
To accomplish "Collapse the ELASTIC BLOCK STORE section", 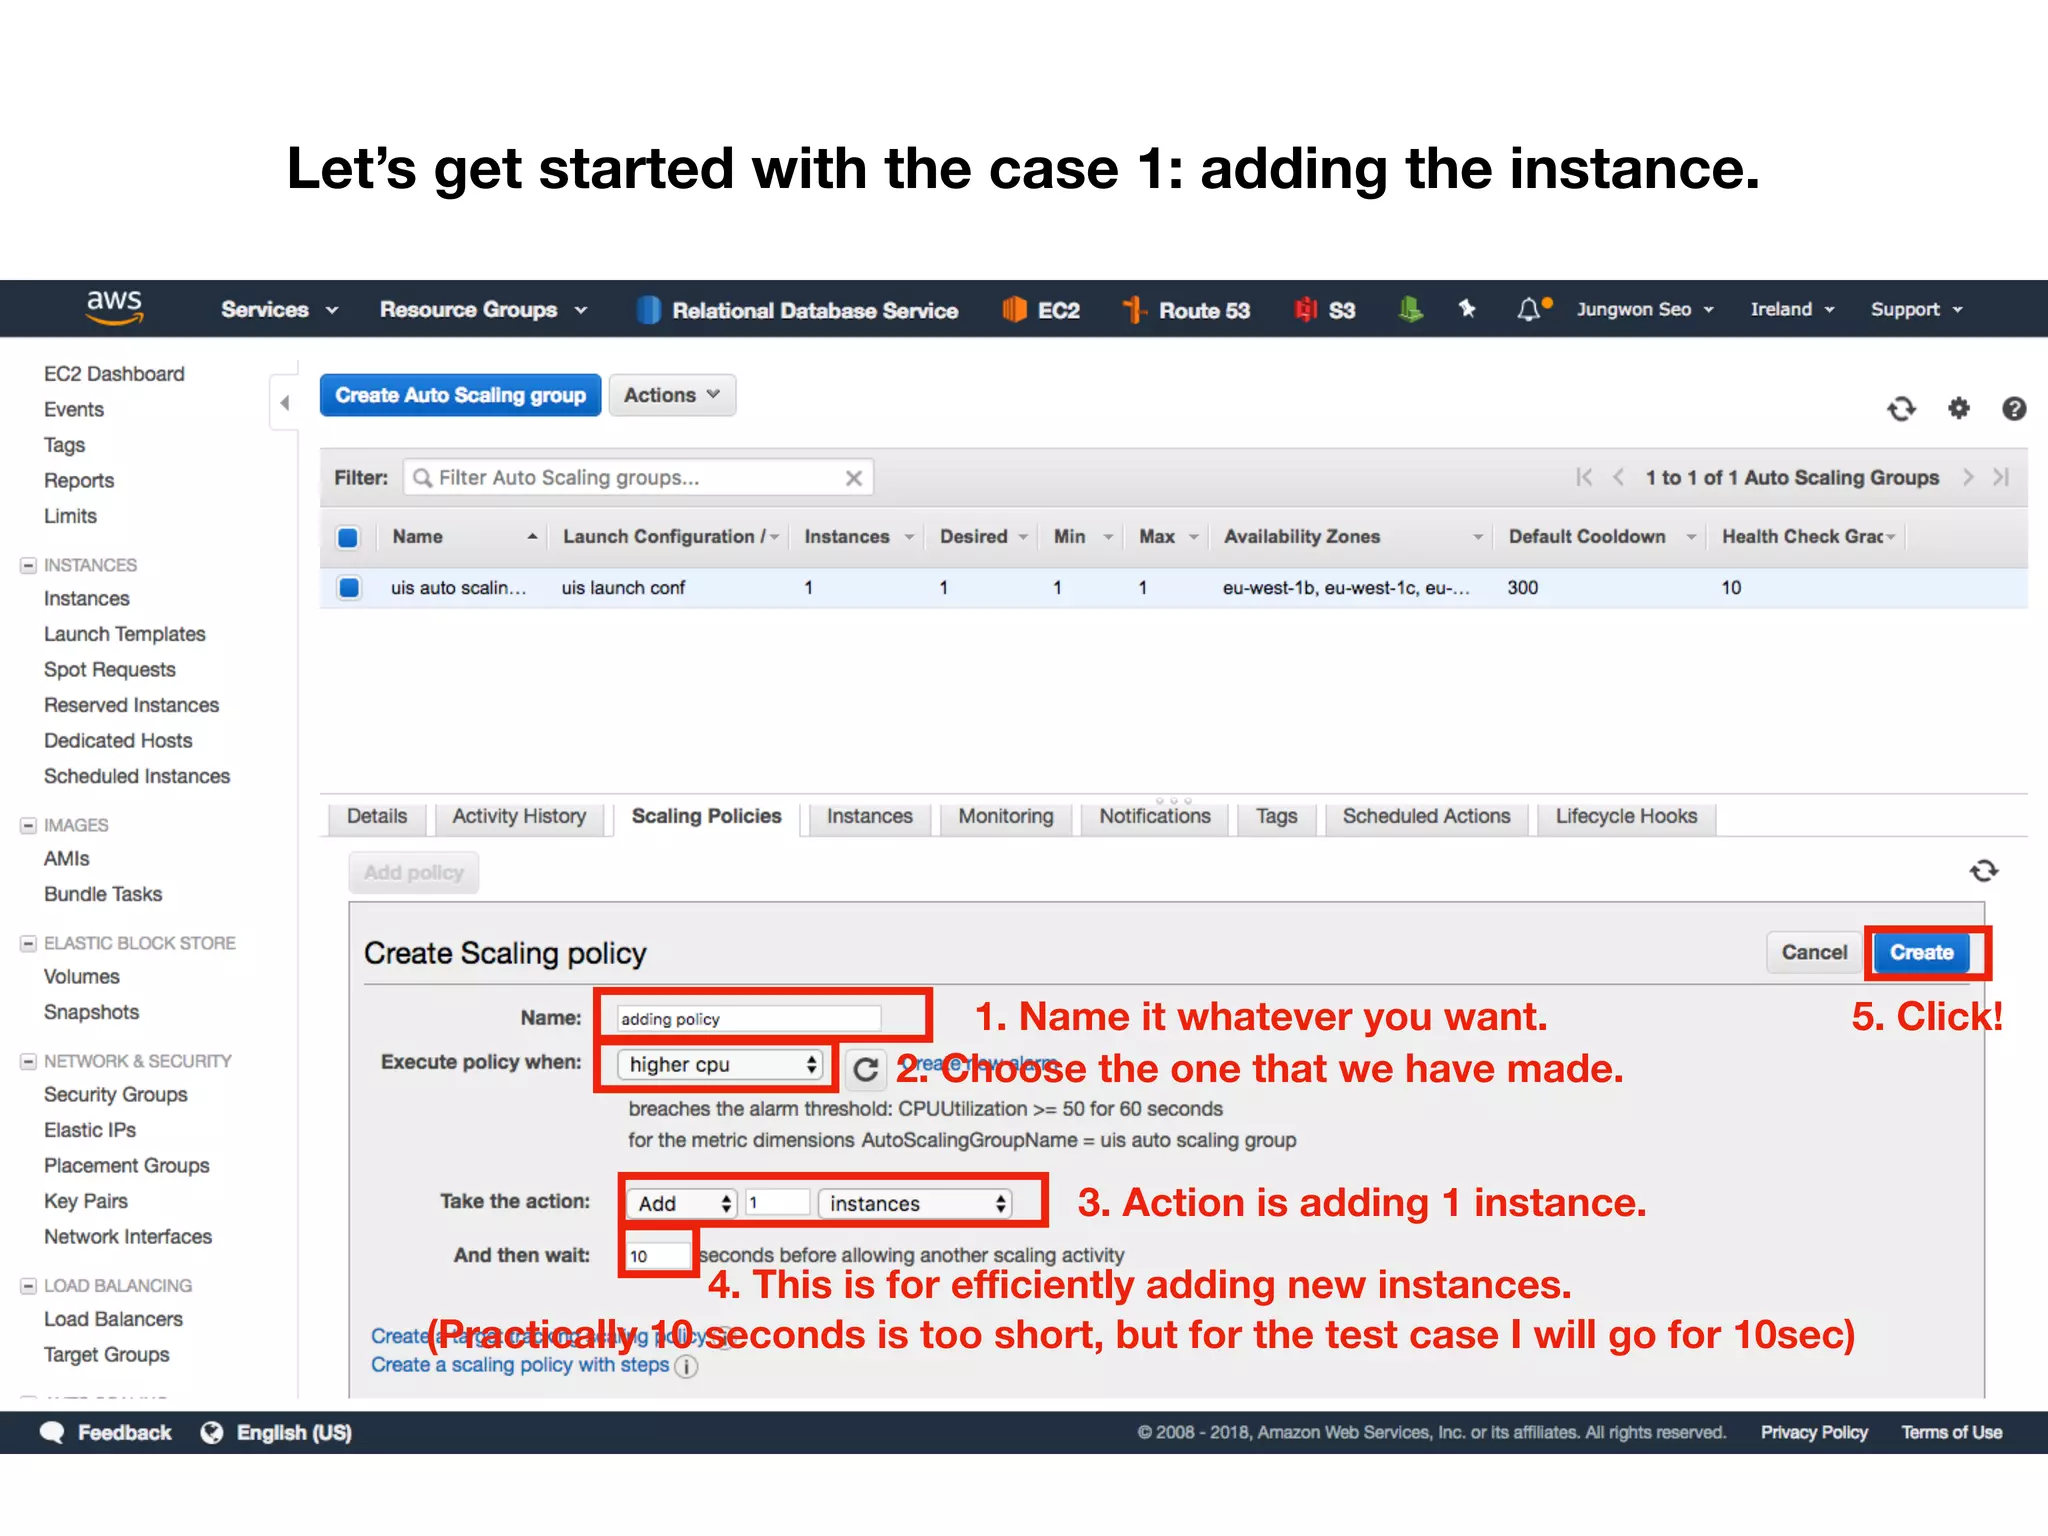I will tap(28, 944).
